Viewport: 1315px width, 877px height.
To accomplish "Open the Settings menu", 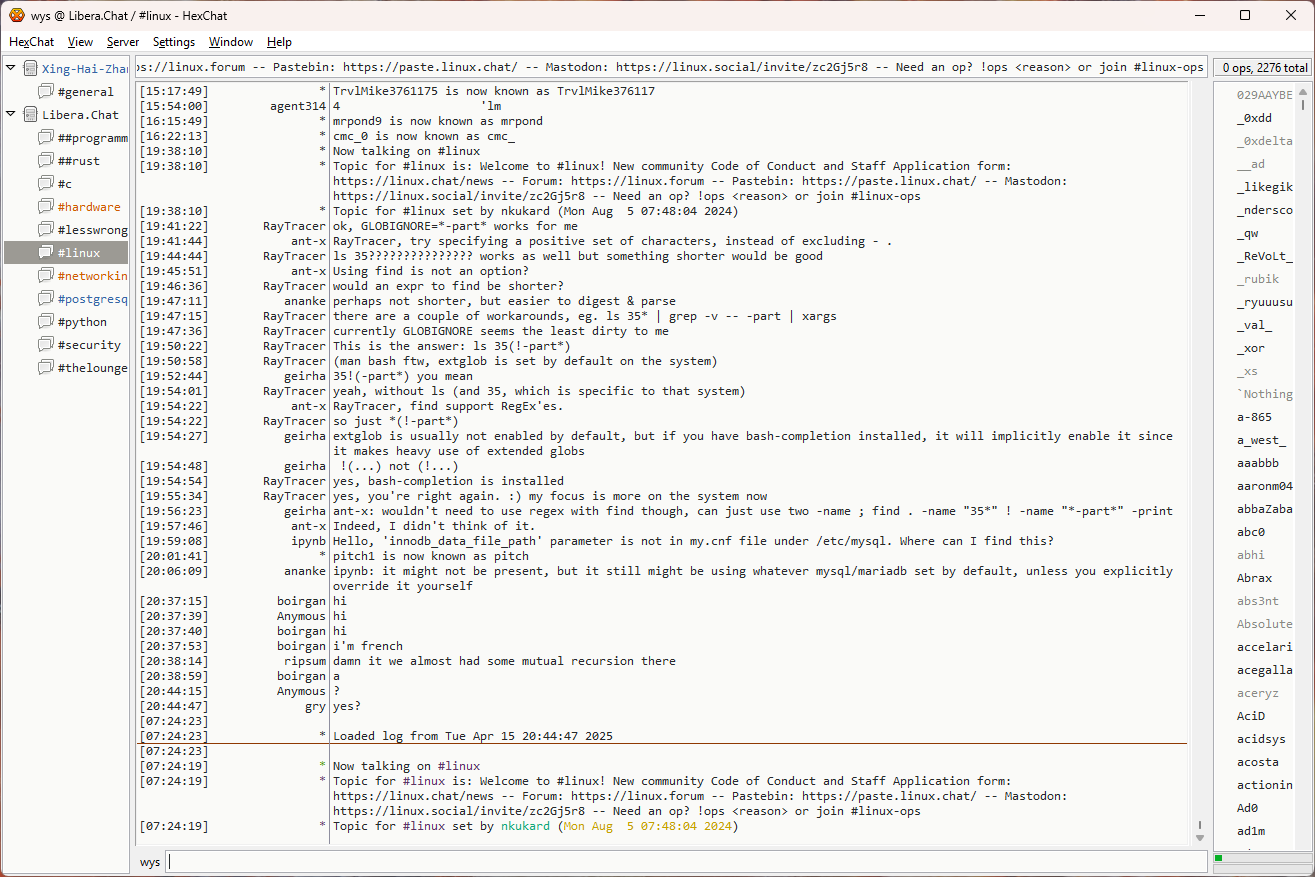I will (174, 42).
